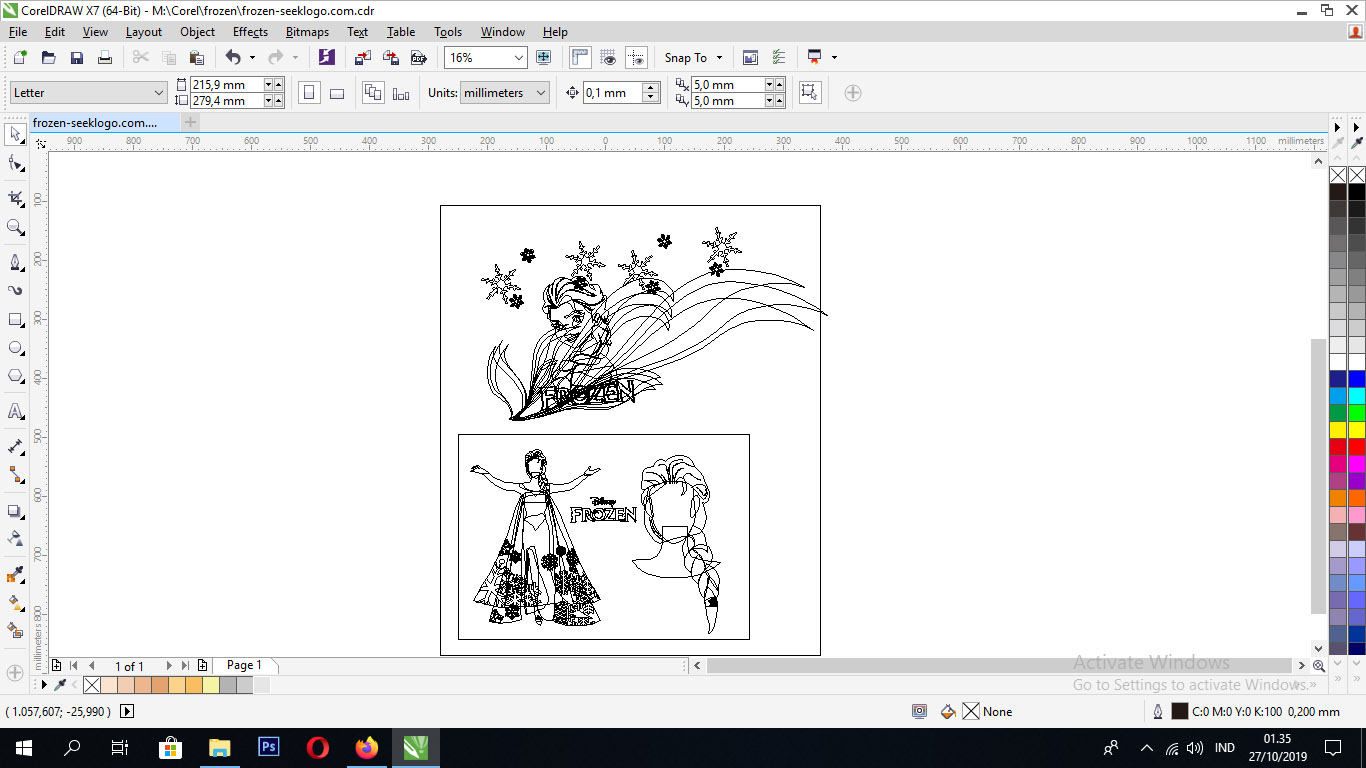This screenshot has height=768, width=1366.
Task: Select the Color Eyedropper tool
Action: (16, 575)
